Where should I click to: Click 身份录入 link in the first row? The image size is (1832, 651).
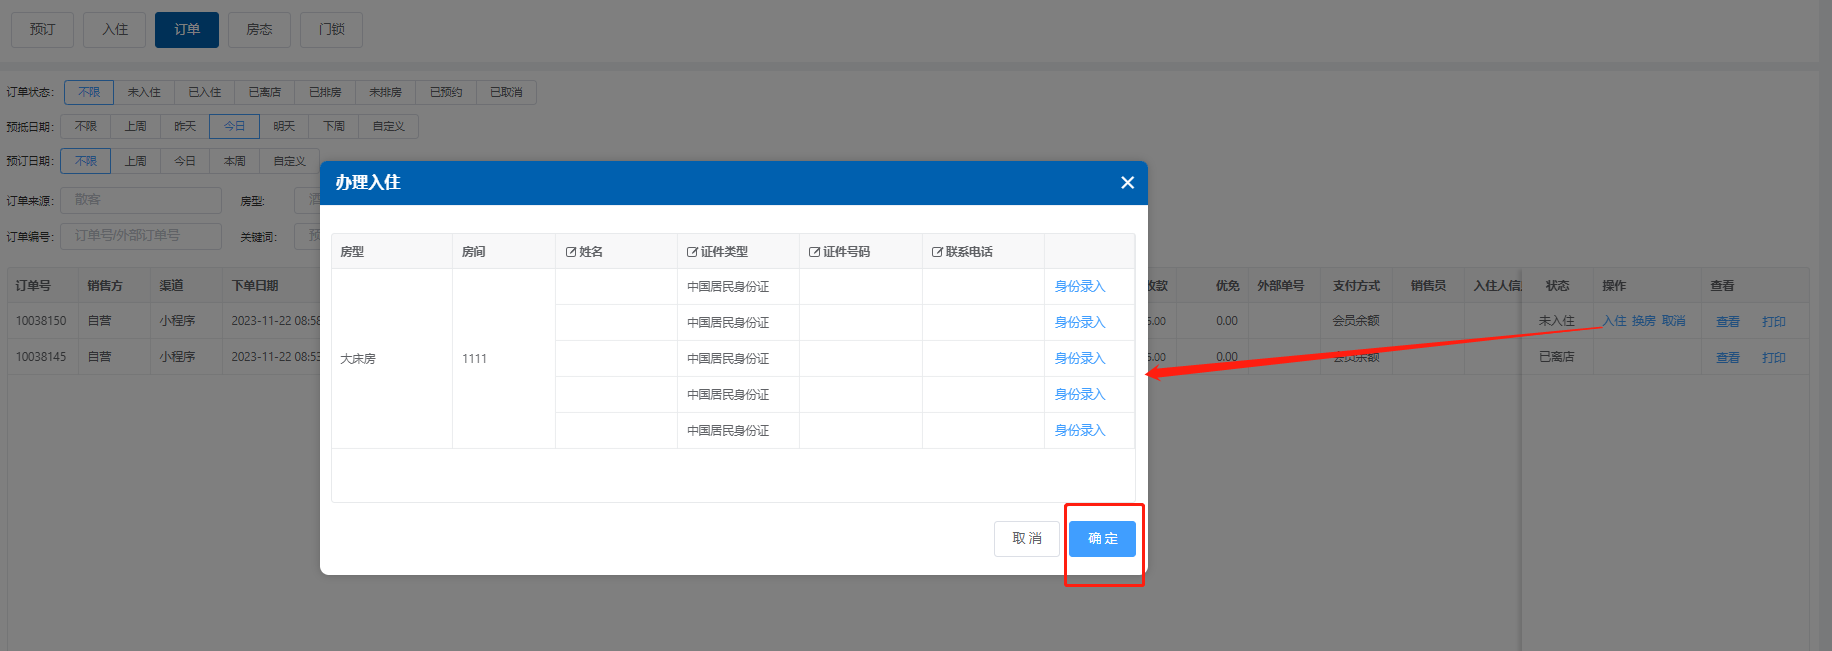click(x=1079, y=287)
